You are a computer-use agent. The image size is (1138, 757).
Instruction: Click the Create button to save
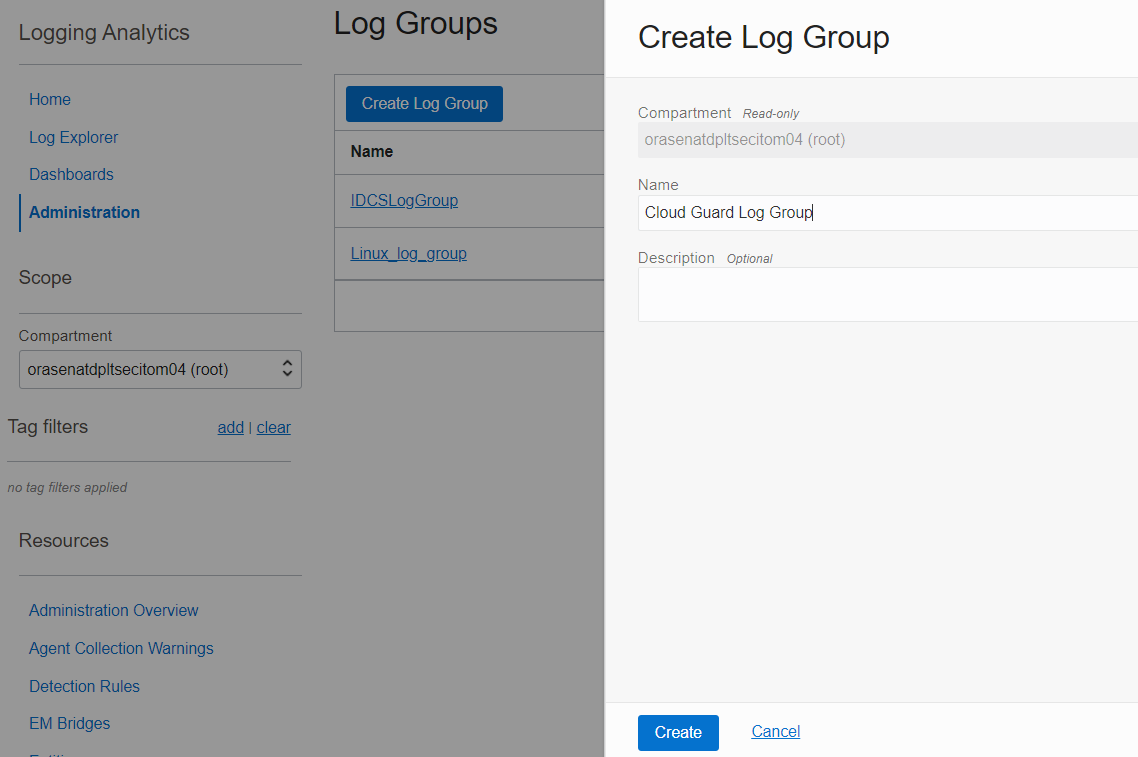click(678, 732)
